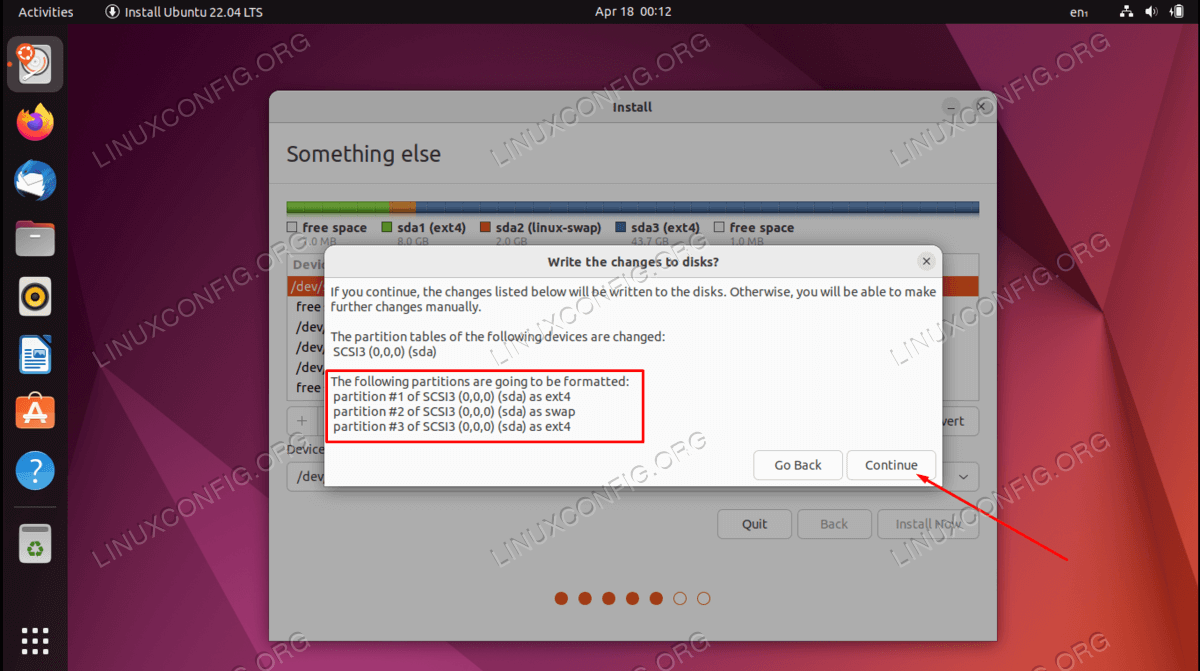The image size is (1200, 671).
Task: Click the Ubuntu installer dock icon
Action: [35, 65]
